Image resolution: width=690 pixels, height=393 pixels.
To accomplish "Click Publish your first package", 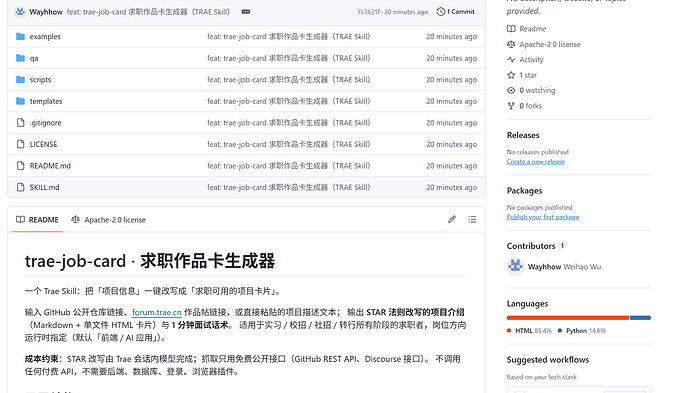I will (x=543, y=217).
